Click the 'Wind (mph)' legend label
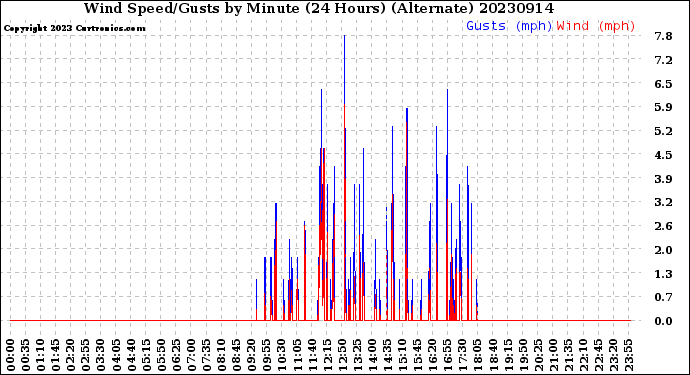Screen dimensions: 690x375 pos(596,26)
